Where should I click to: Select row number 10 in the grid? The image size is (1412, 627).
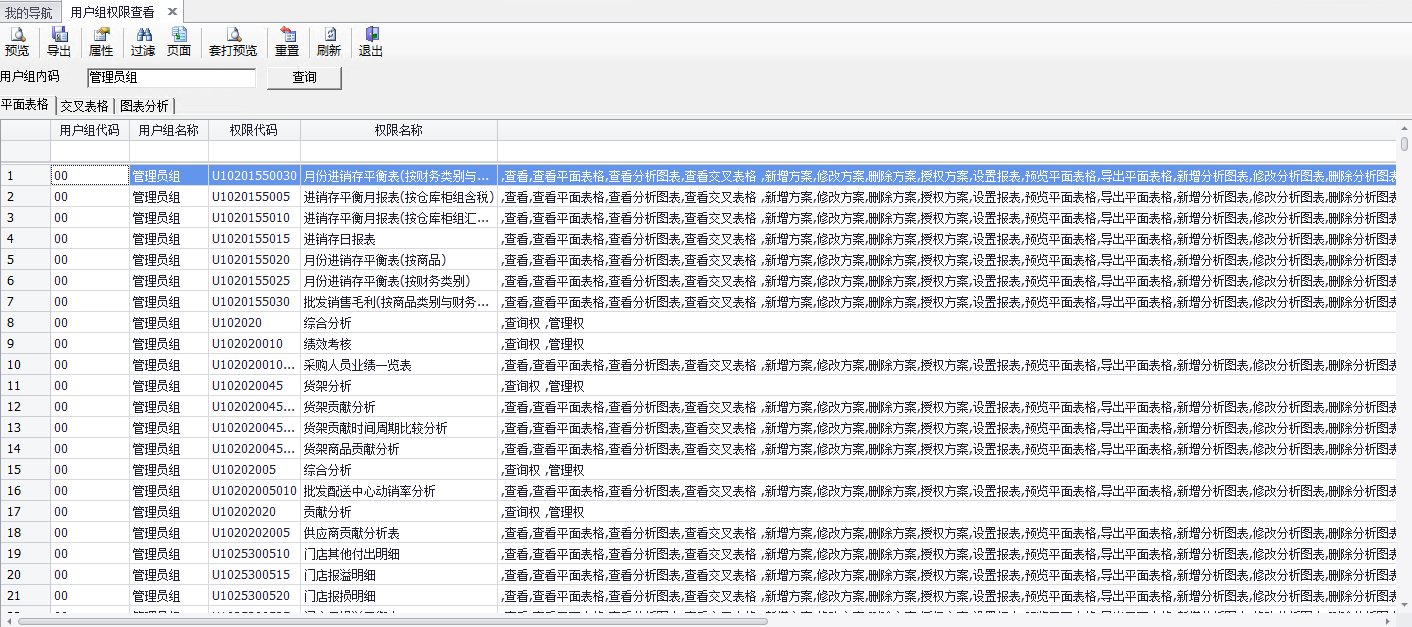[25, 365]
